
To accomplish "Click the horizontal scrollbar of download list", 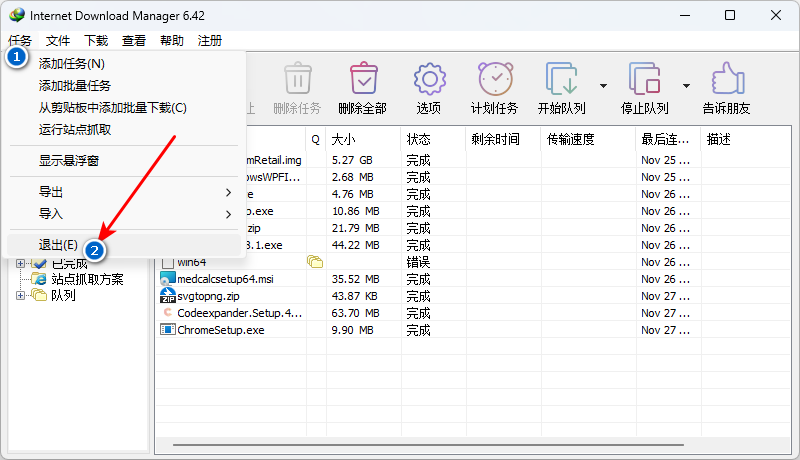I will (x=428, y=445).
